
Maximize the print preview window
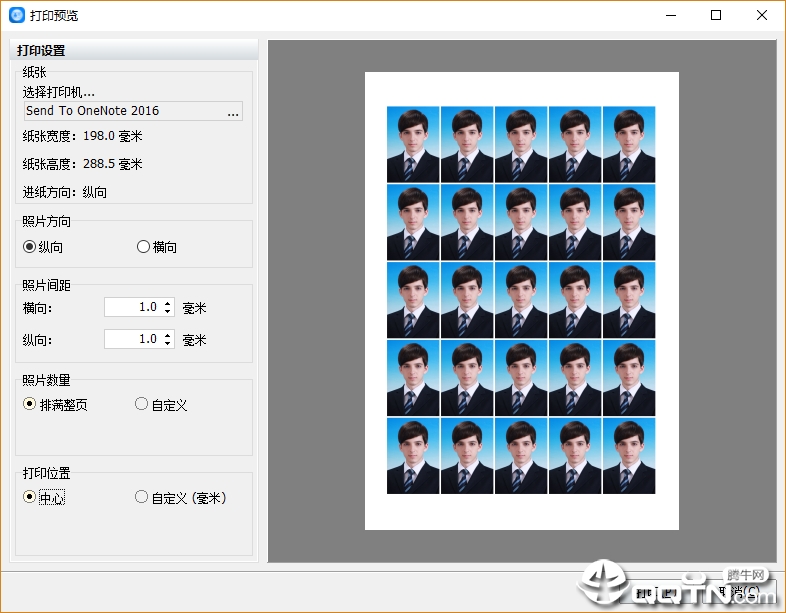[x=715, y=15]
